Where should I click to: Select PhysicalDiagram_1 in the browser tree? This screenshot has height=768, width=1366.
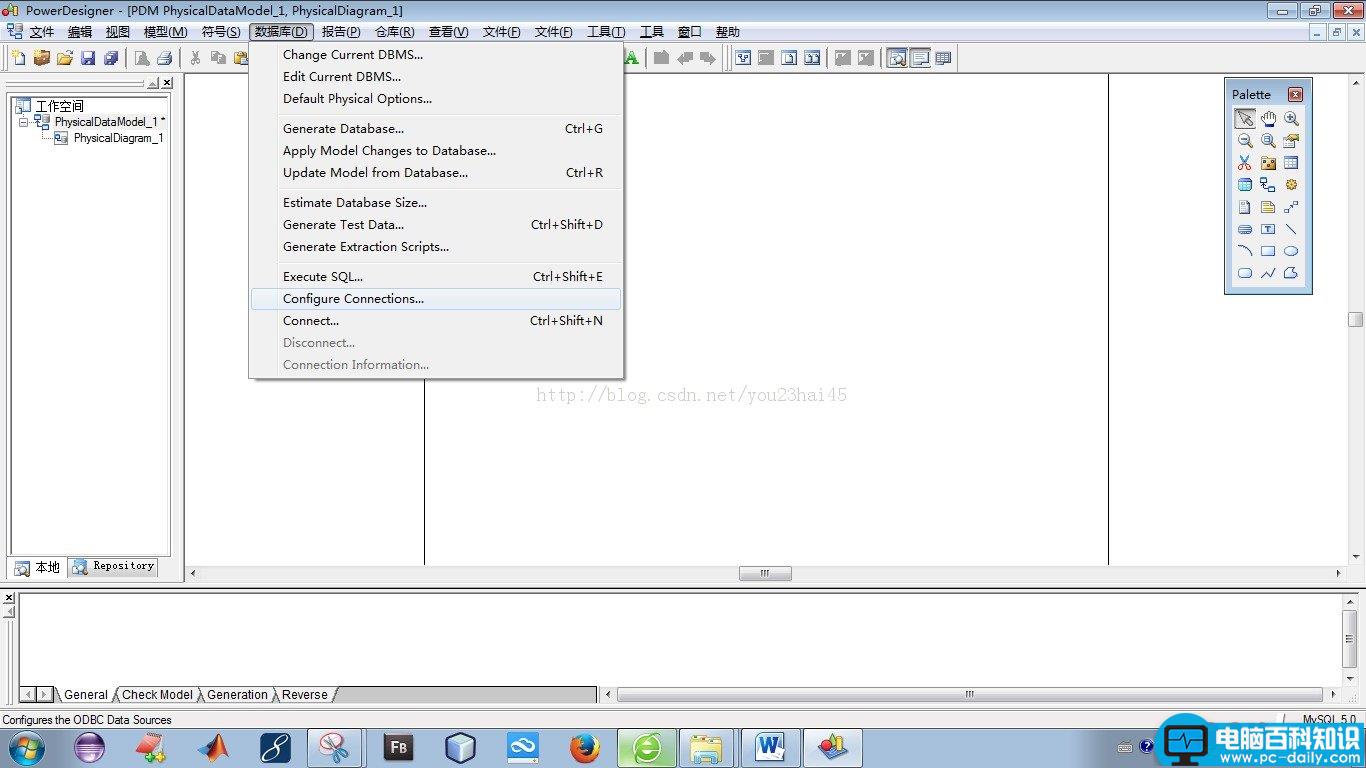click(118, 138)
